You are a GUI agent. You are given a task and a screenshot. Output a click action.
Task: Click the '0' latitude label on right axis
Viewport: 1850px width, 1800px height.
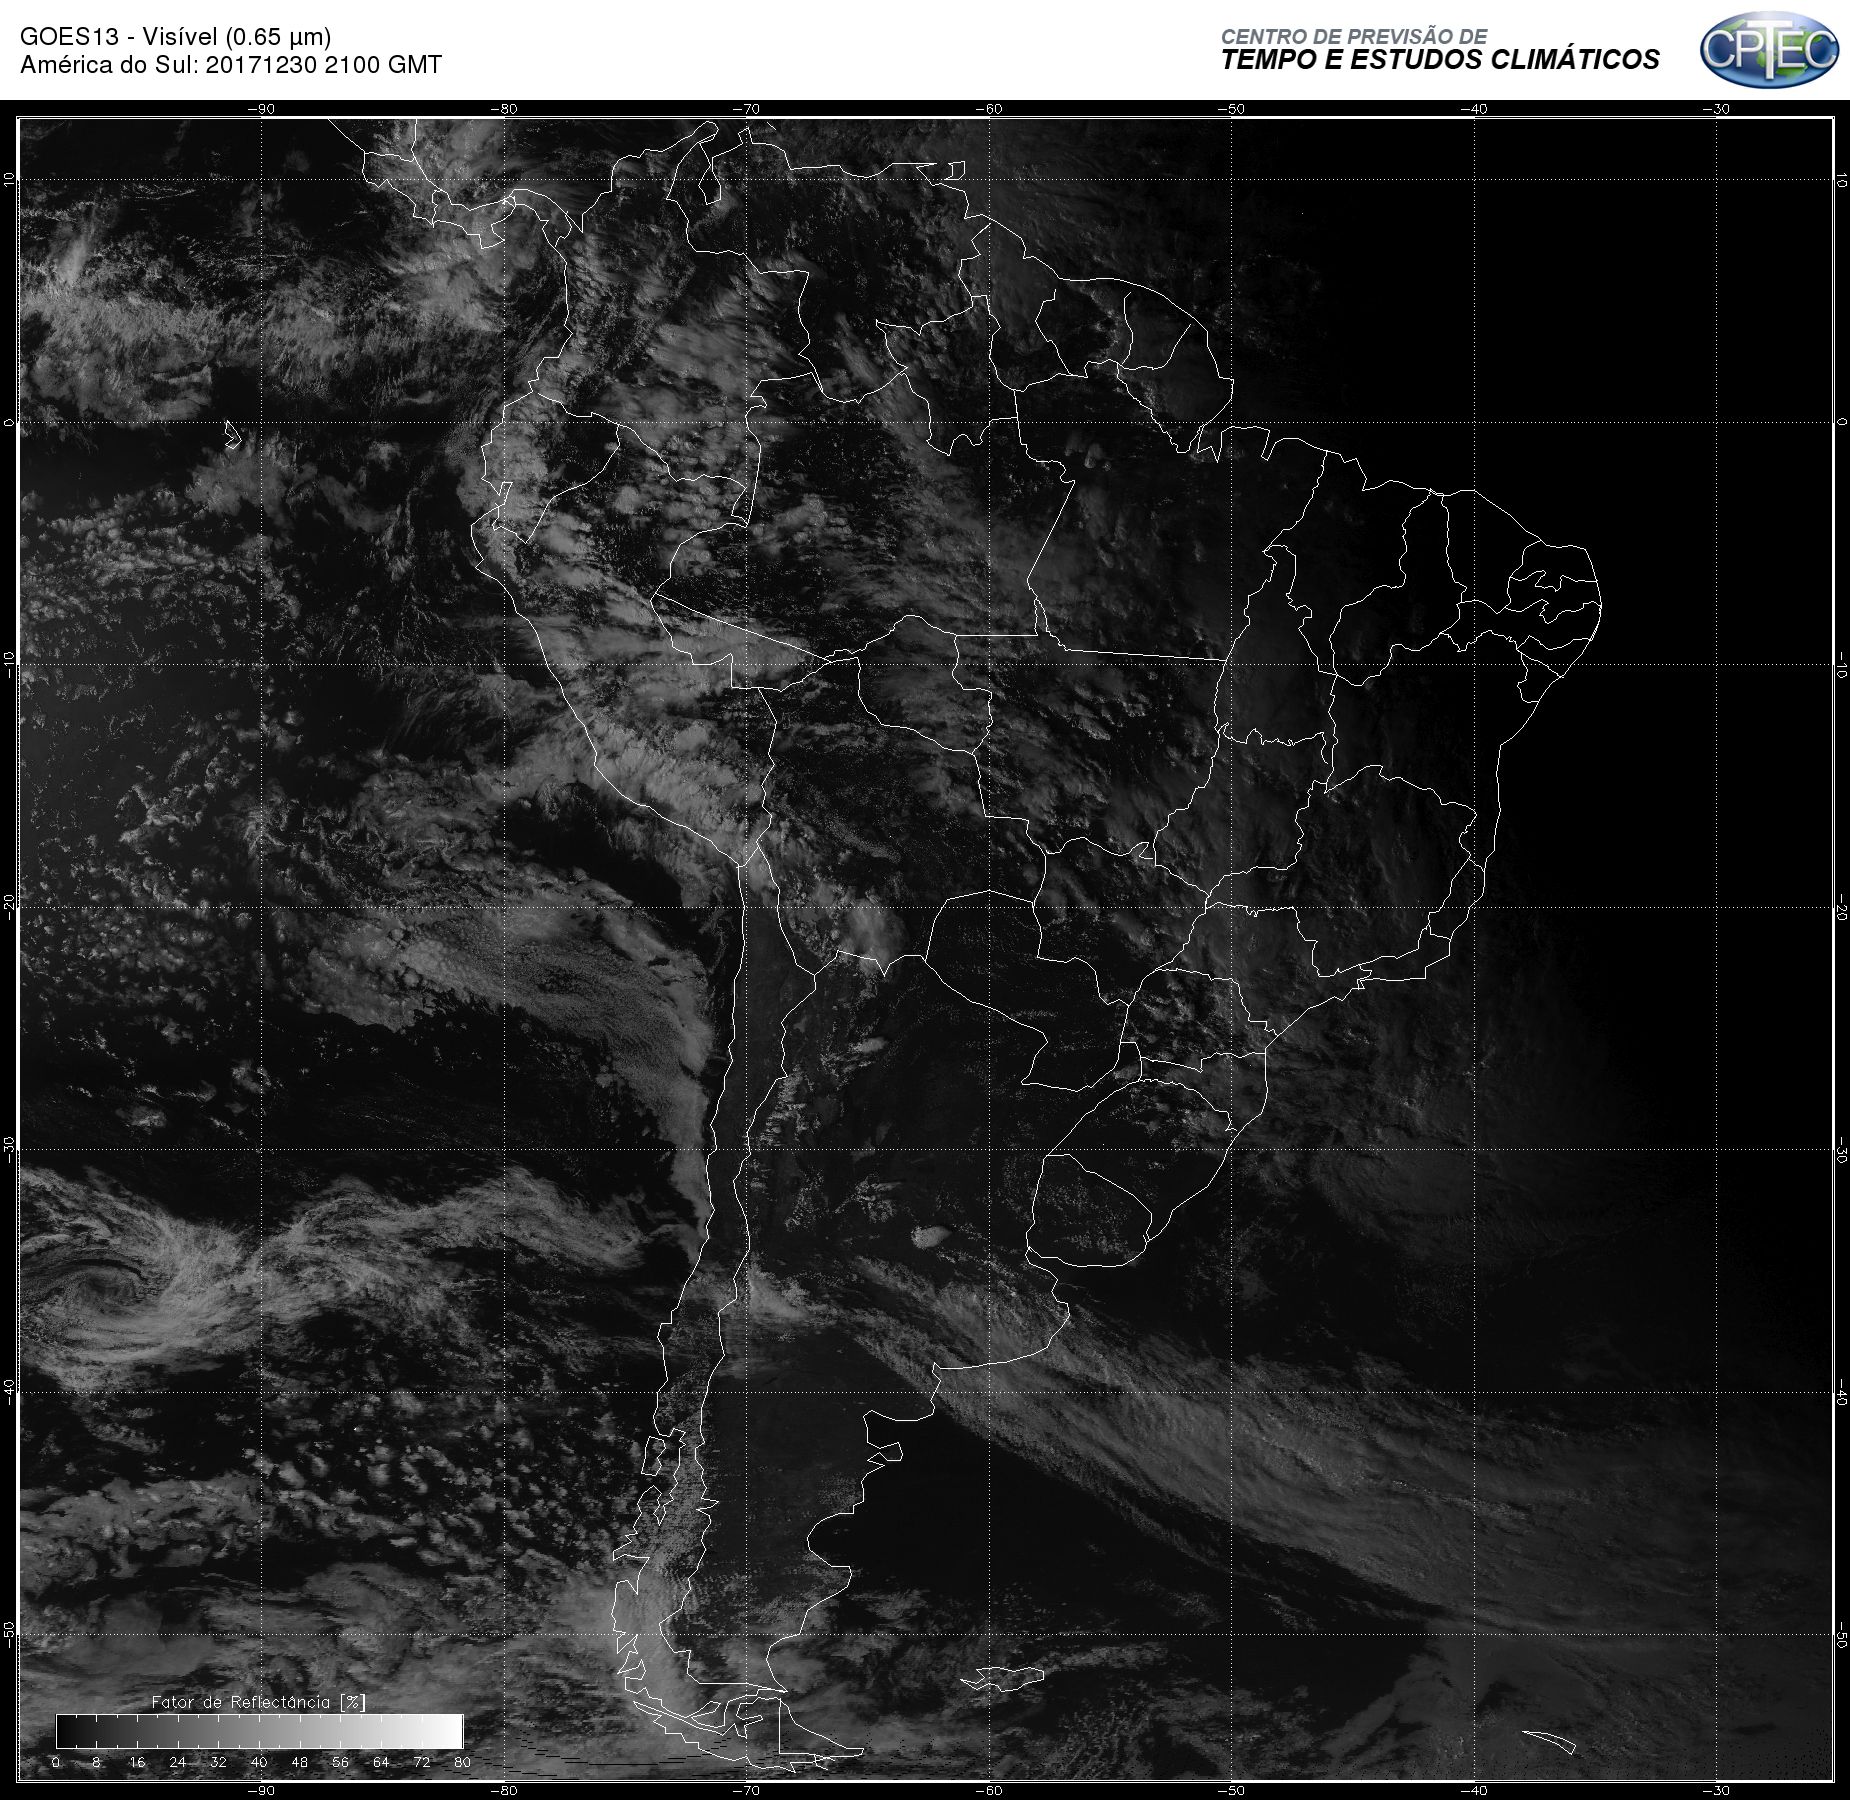(1841, 422)
